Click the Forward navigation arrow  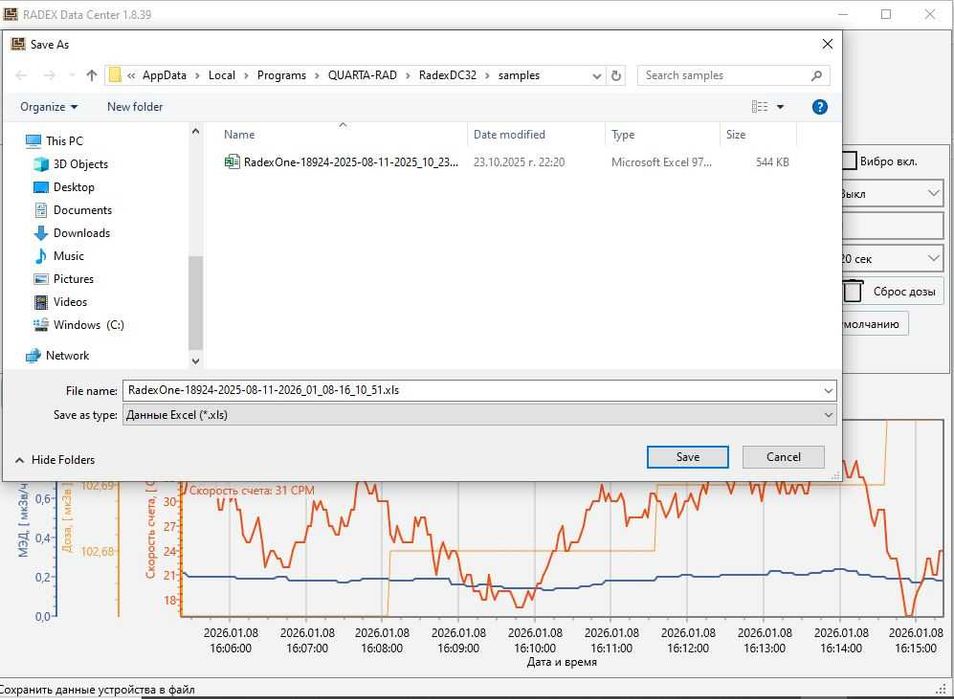coord(49,75)
